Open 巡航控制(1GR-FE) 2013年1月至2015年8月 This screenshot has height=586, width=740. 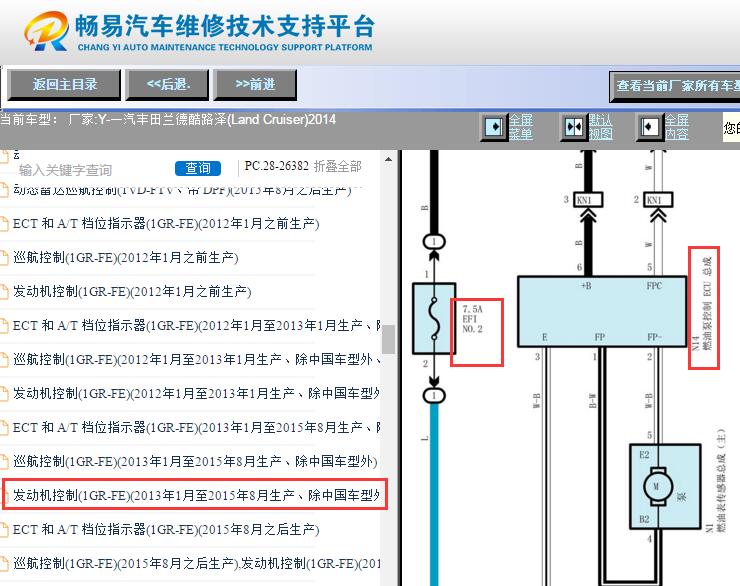tap(195, 461)
